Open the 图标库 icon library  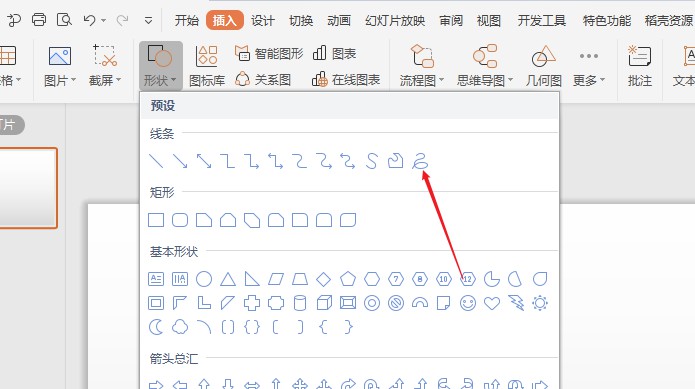click(x=207, y=66)
